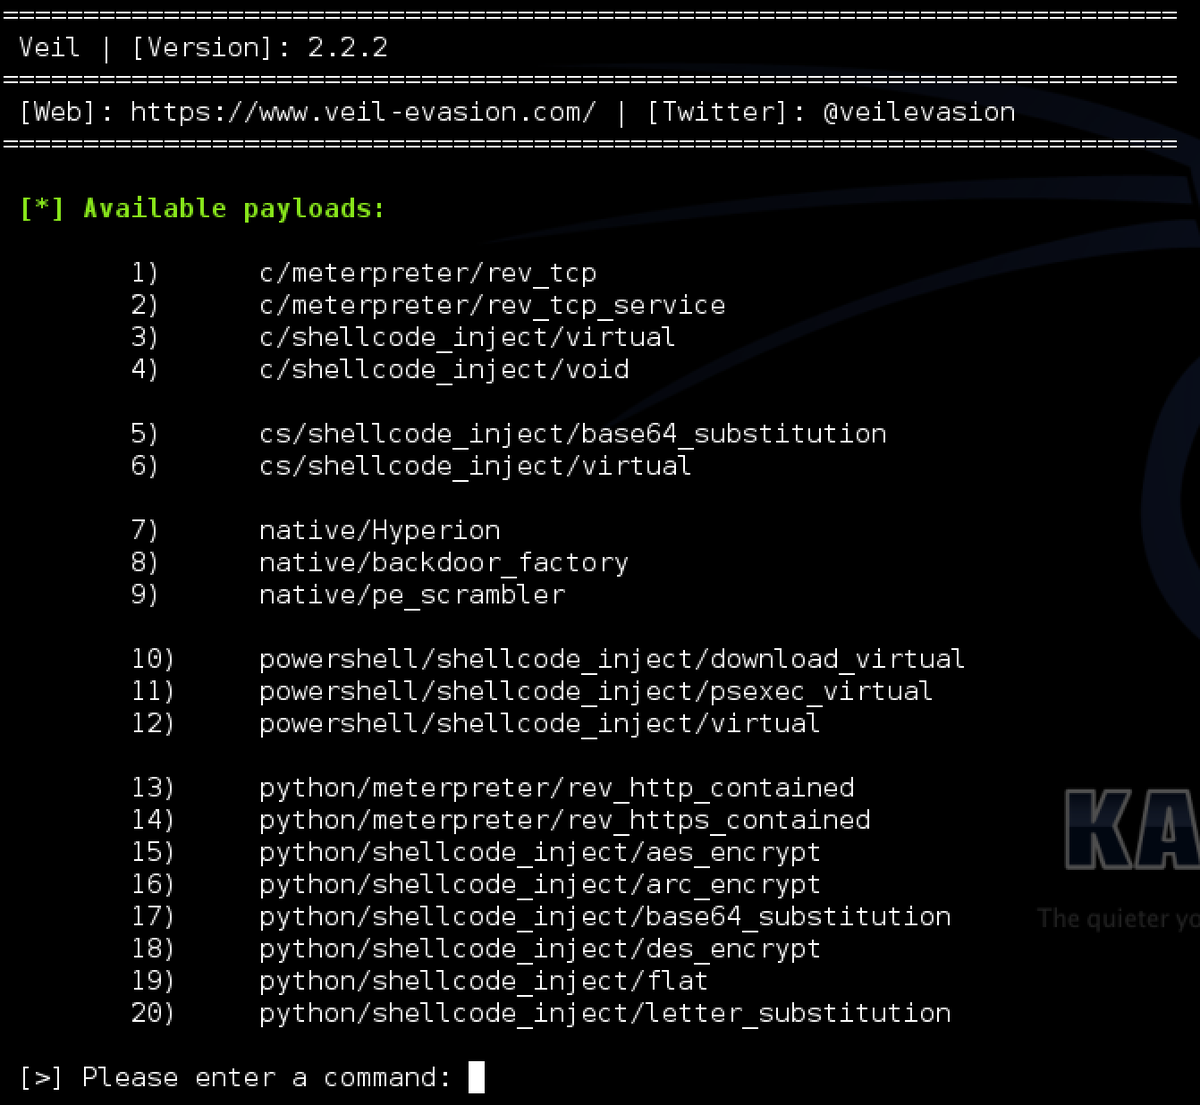Click payload number 1)
The image size is (1200, 1105).
(x=145, y=273)
